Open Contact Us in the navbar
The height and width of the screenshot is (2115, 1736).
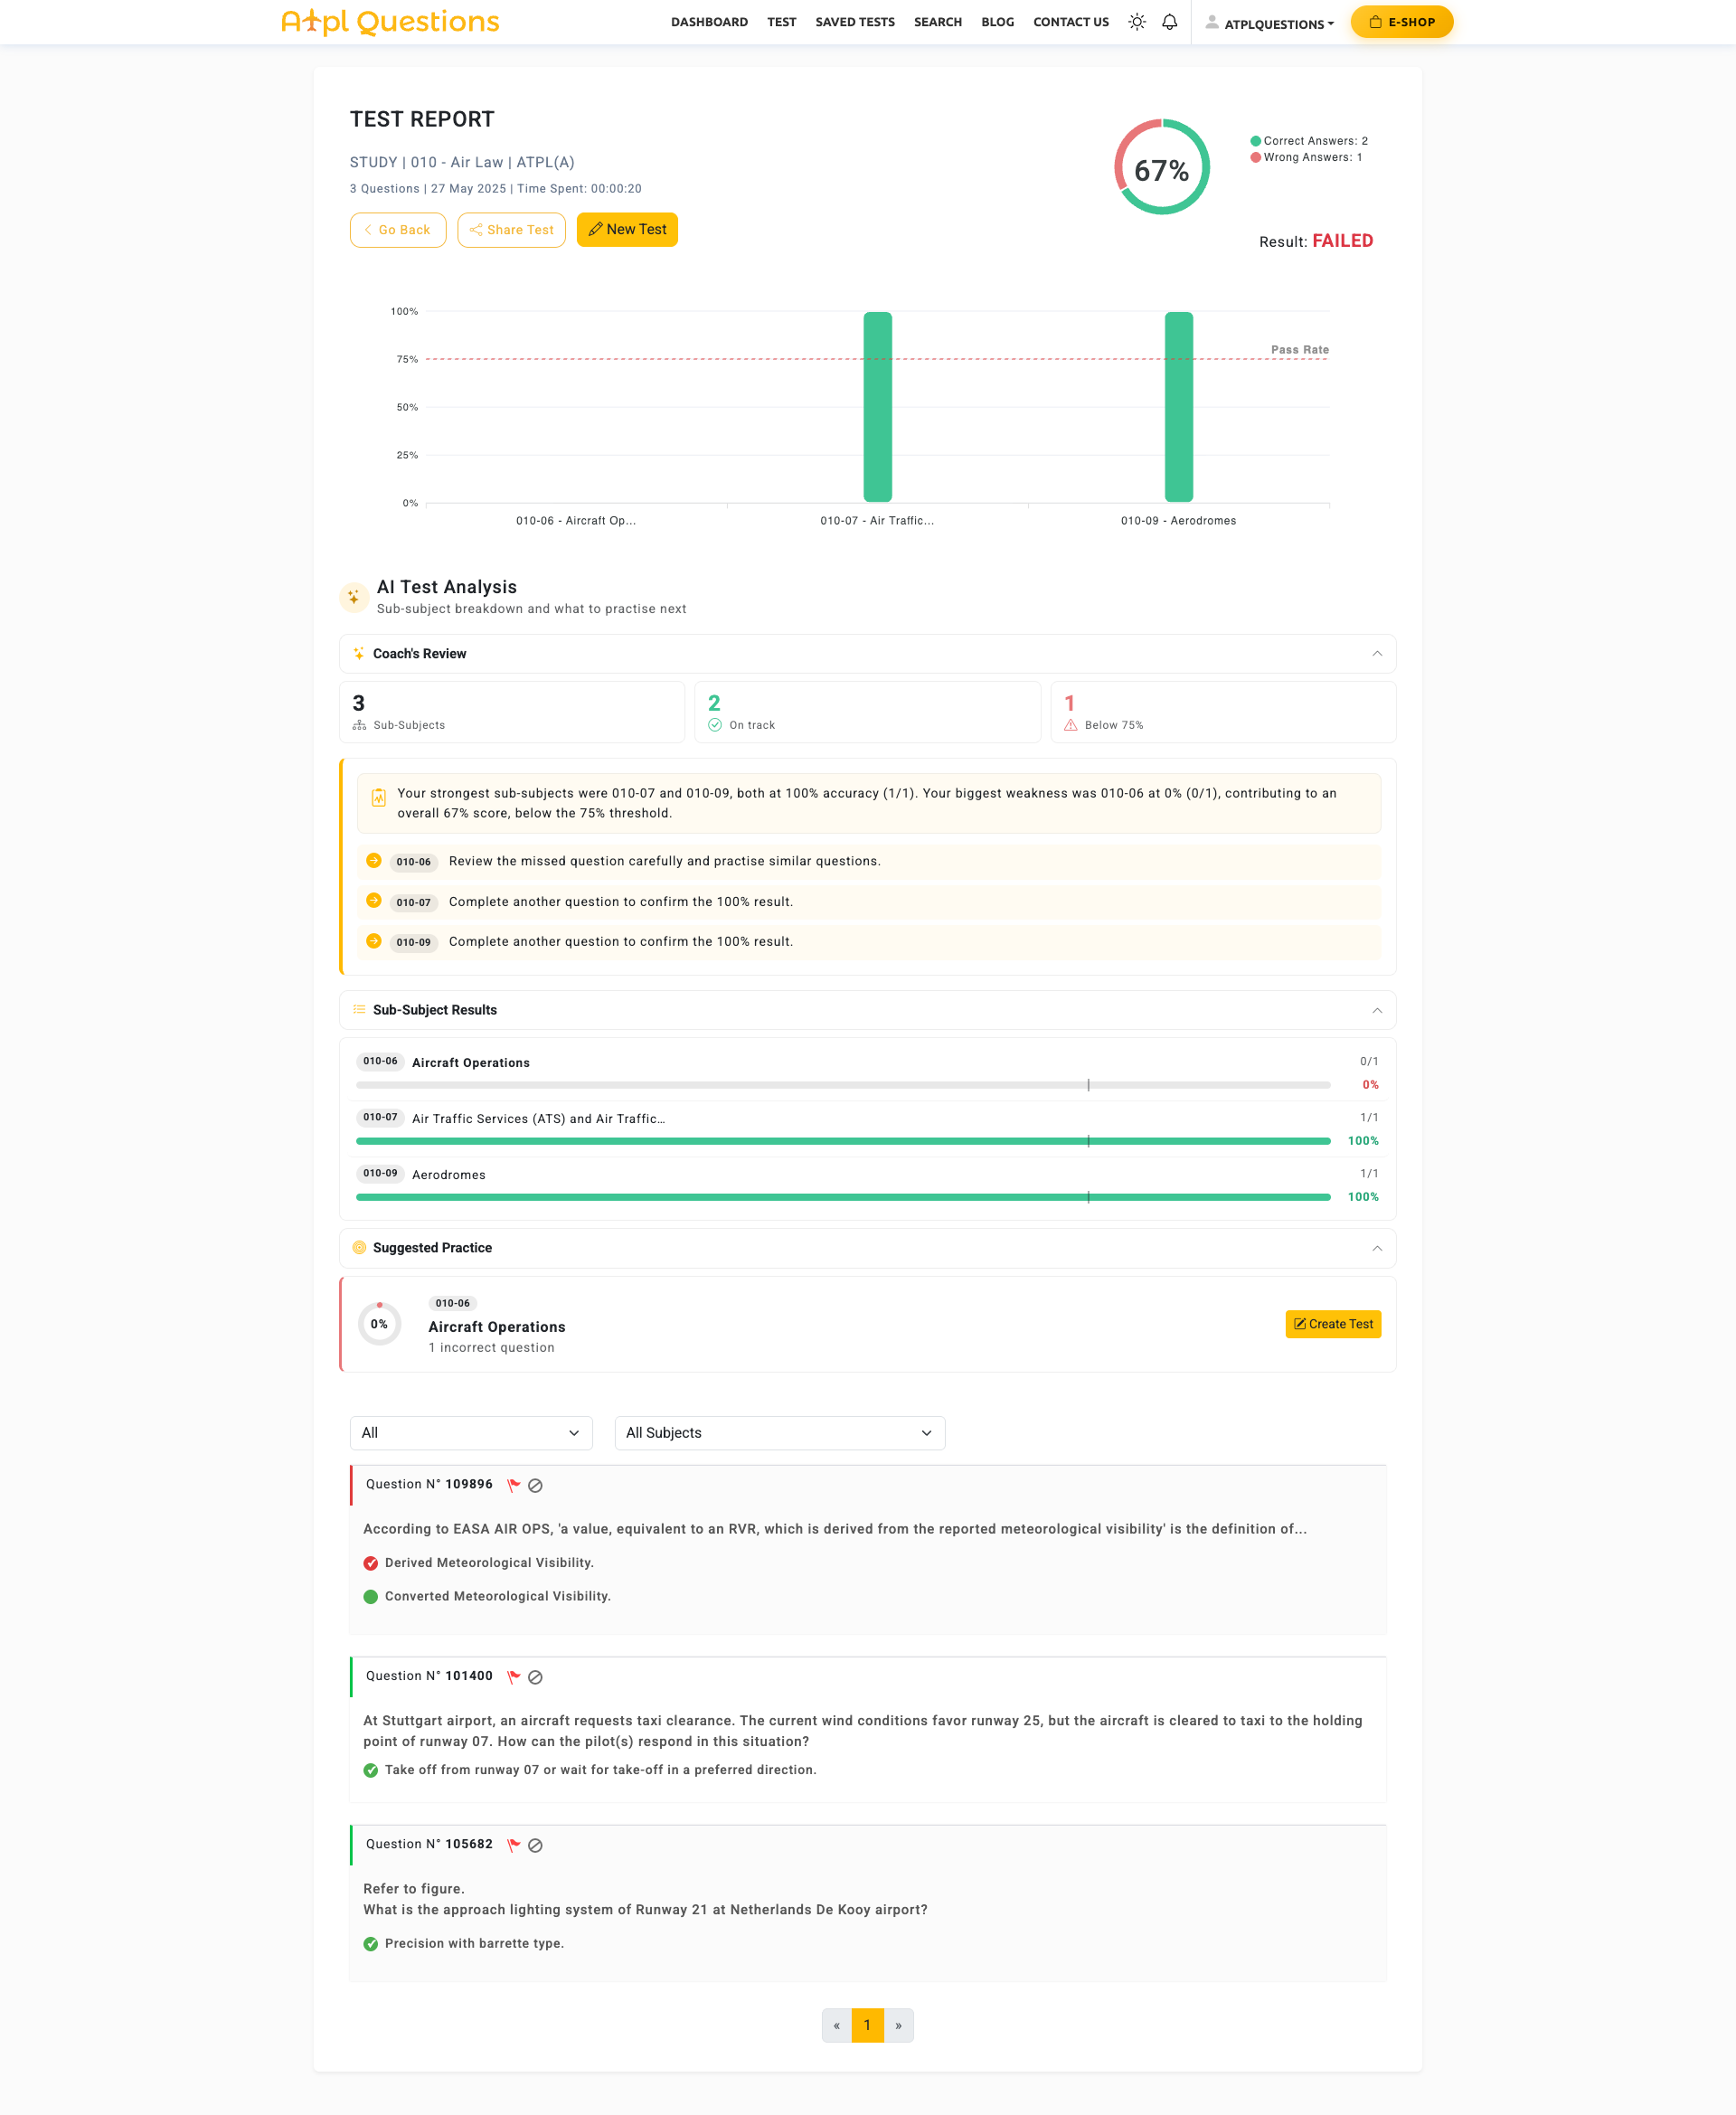click(1071, 22)
